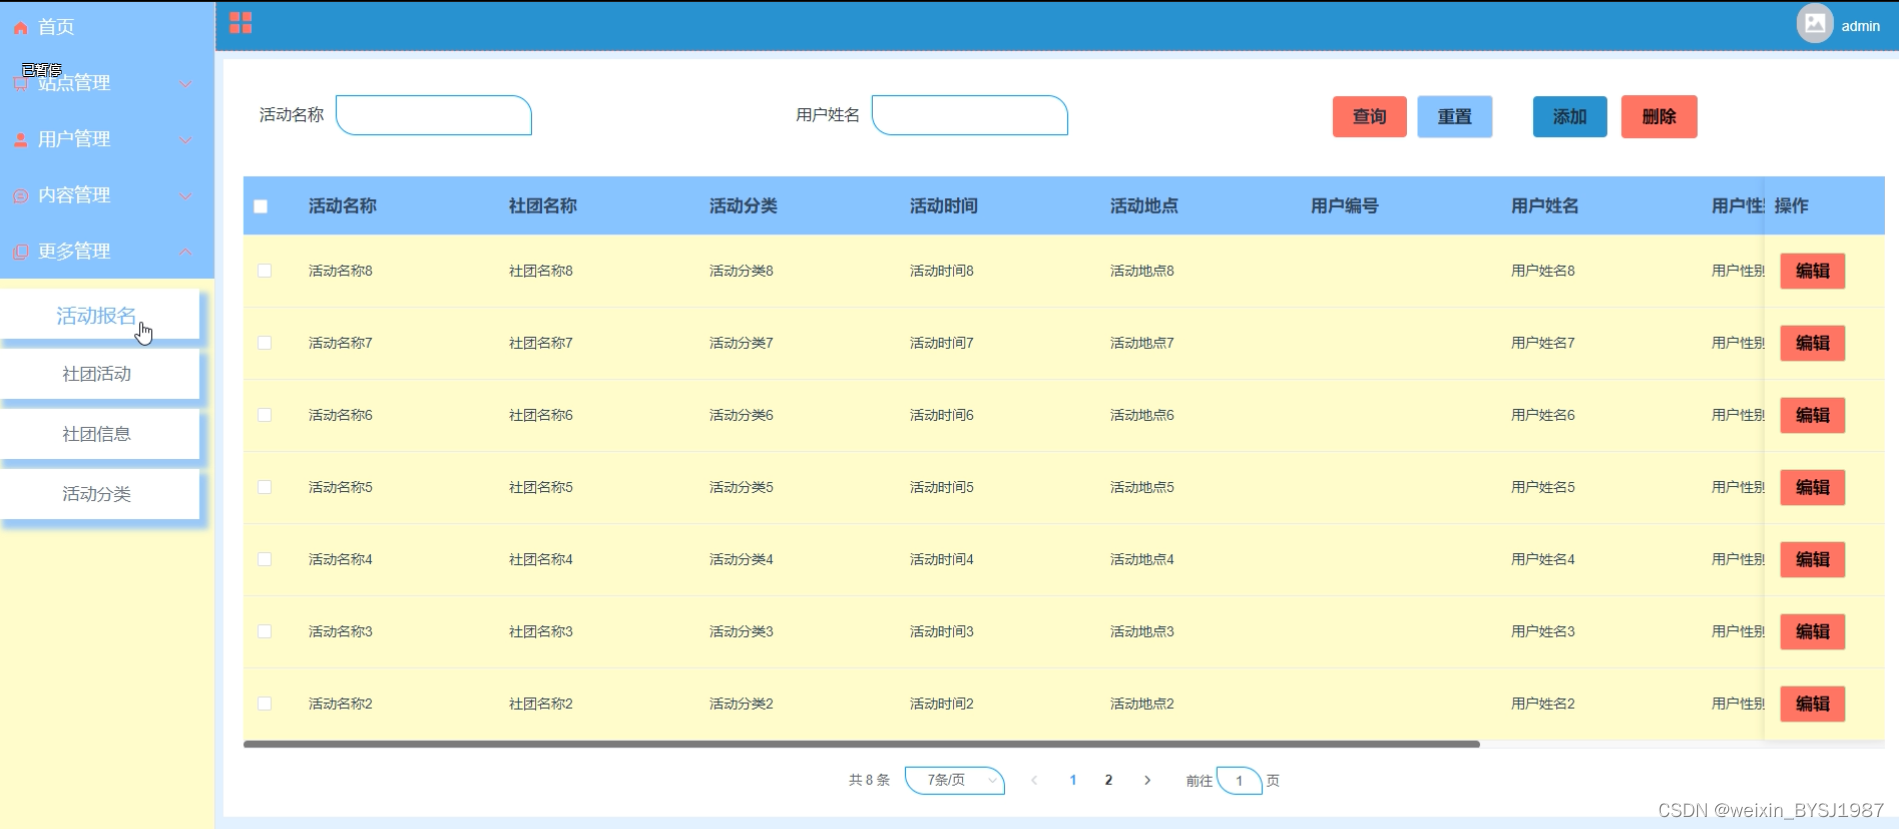The height and width of the screenshot is (829, 1899).
Task: Click the 添加 add button
Action: tap(1570, 117)
